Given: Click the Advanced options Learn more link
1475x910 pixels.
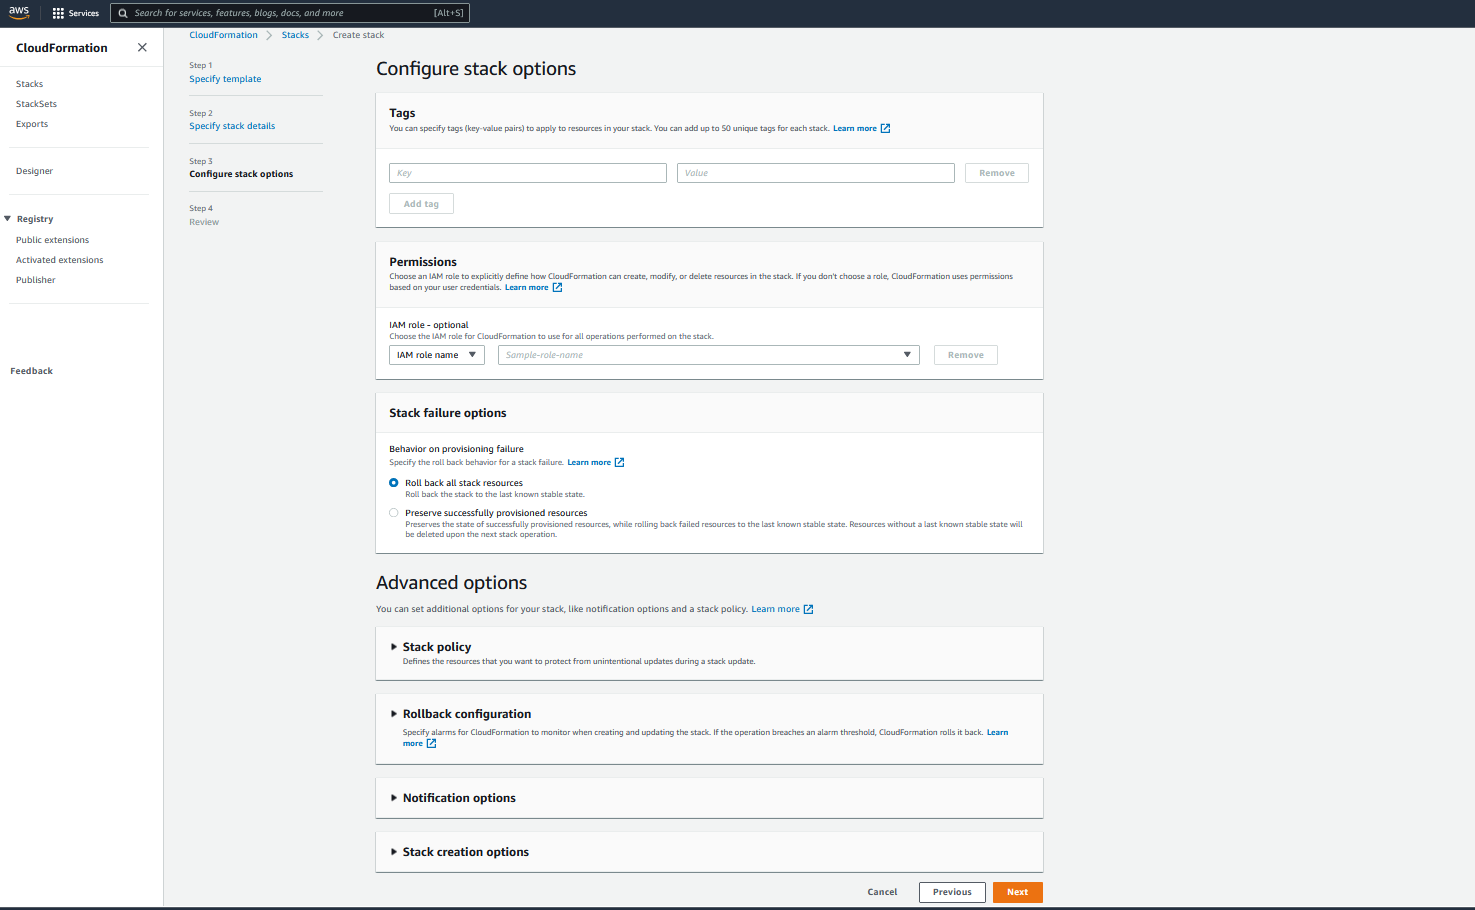Looking at the screenshot, I should click(x=776, y=609).
